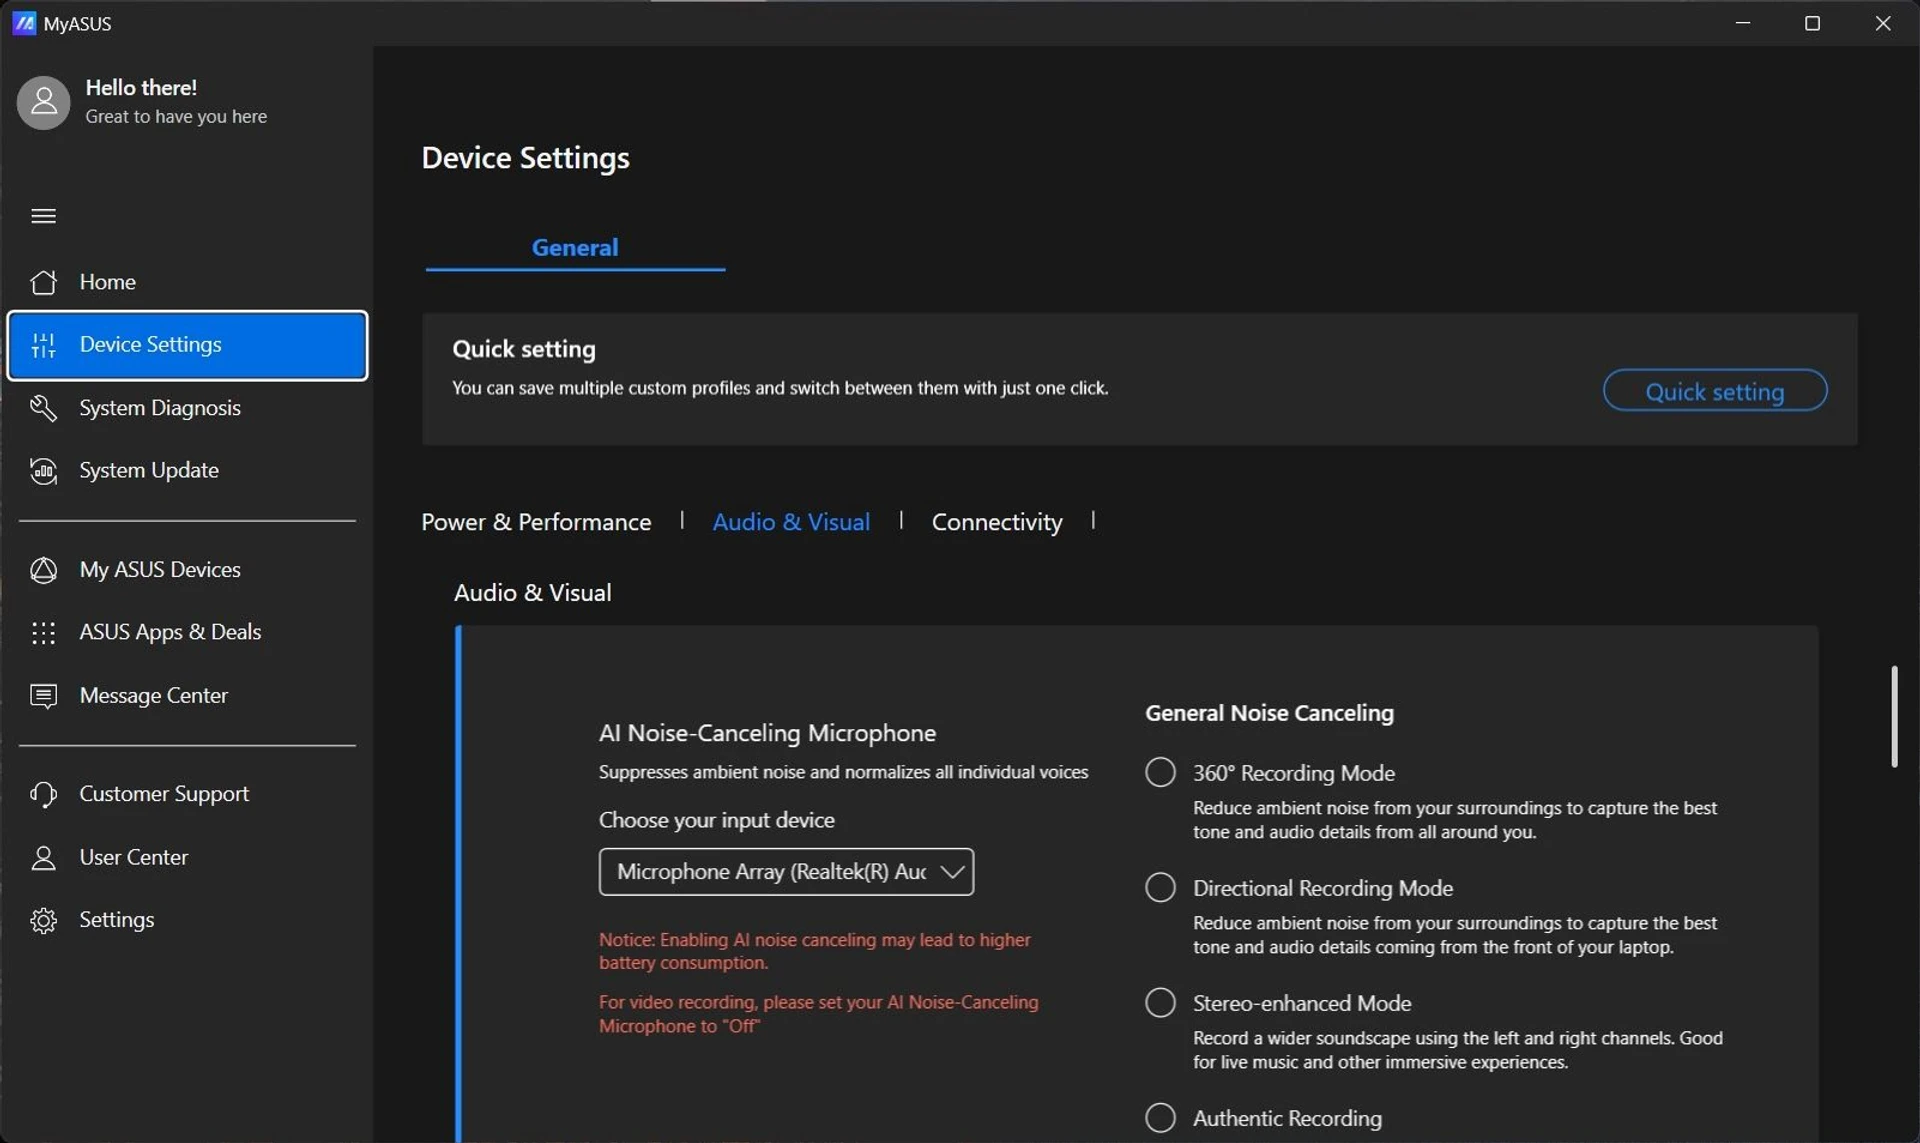The image size is (1920, 1143).
Task: Click the 'Device Settings' page title
Action: tap(525, 158)
